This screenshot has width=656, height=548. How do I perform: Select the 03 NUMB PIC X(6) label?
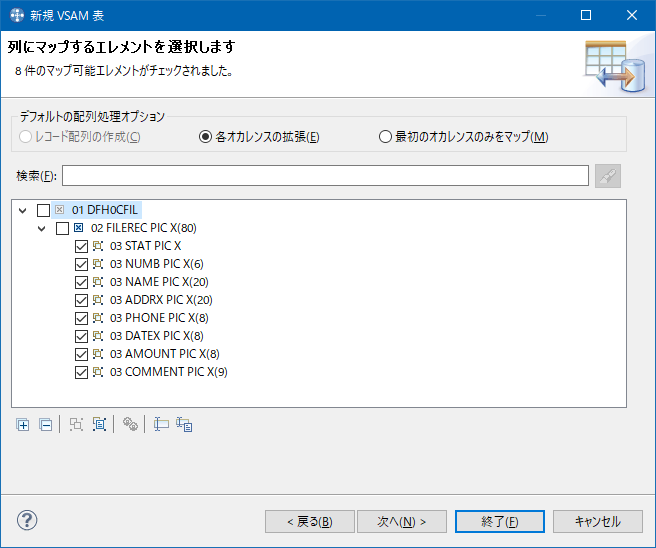tap(156, 264)
